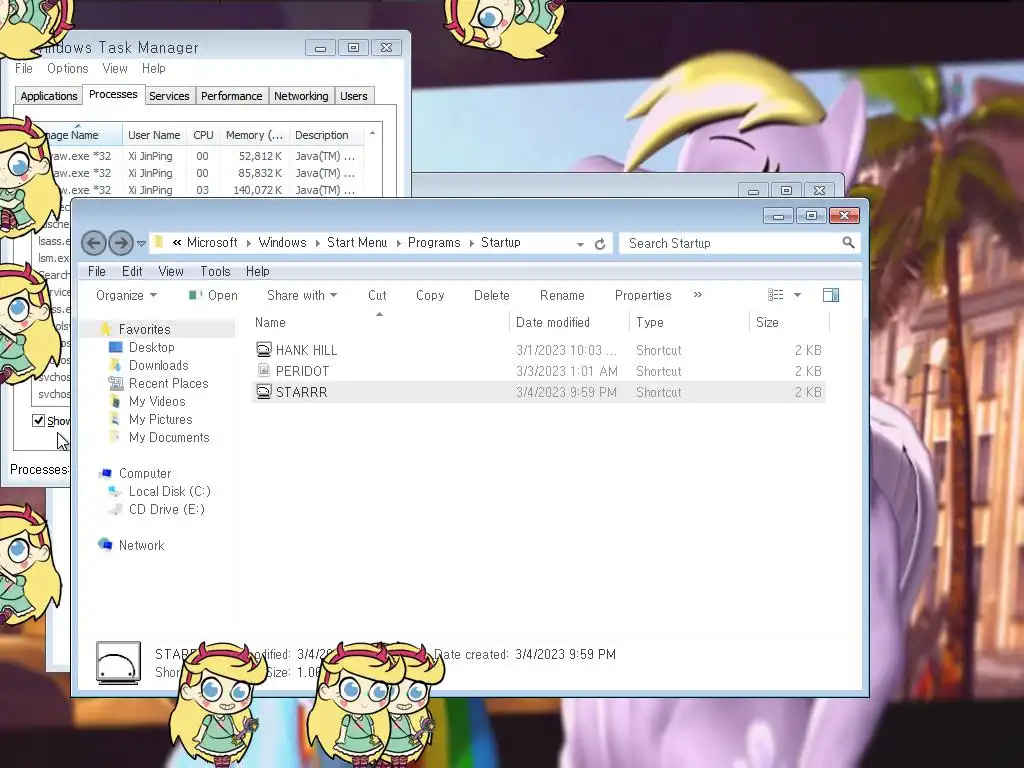Switch to Task Manager Networking tab

pyautogui.click(x=301, y=96)
